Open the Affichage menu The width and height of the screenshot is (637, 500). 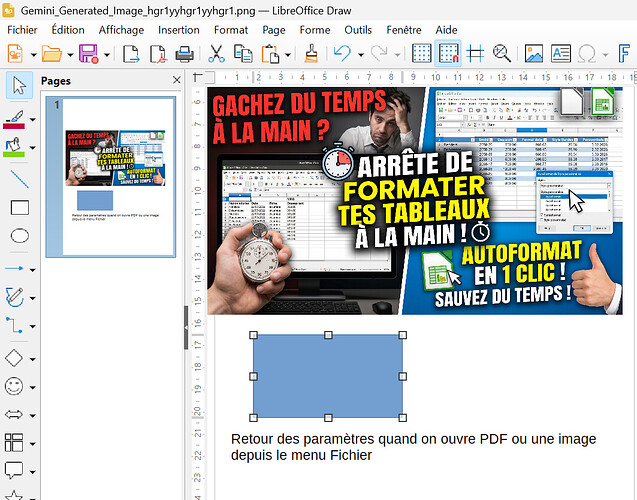coord(121,30)
